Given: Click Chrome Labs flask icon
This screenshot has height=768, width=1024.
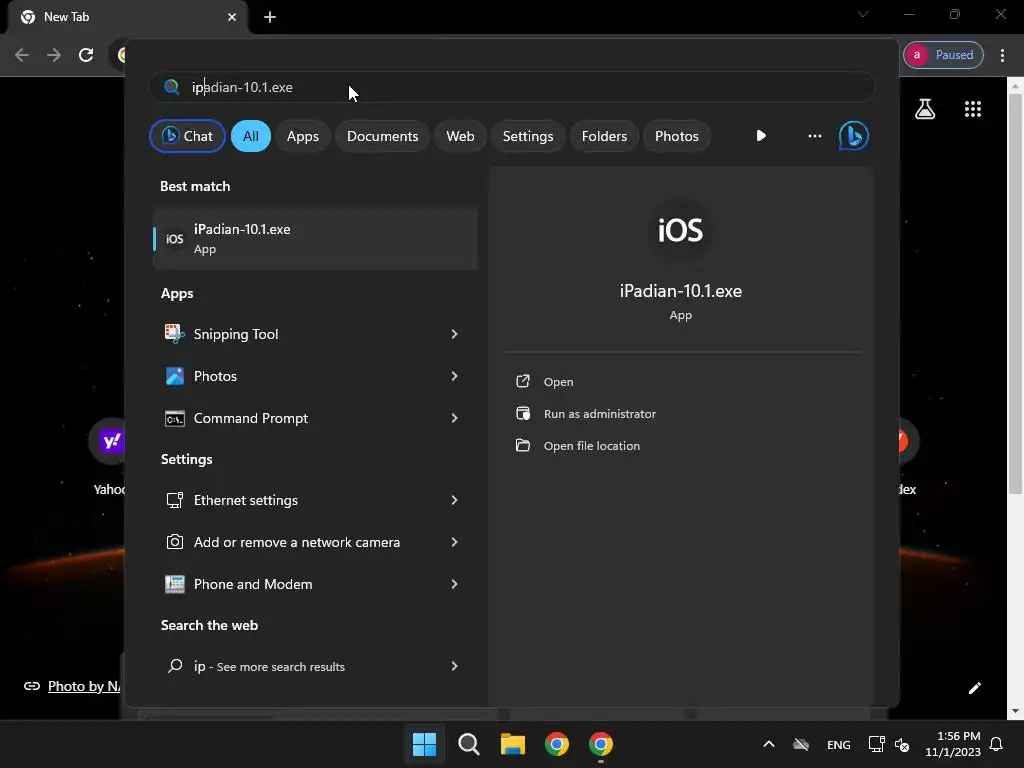Looking at the screenshot, I should point(925,109).
